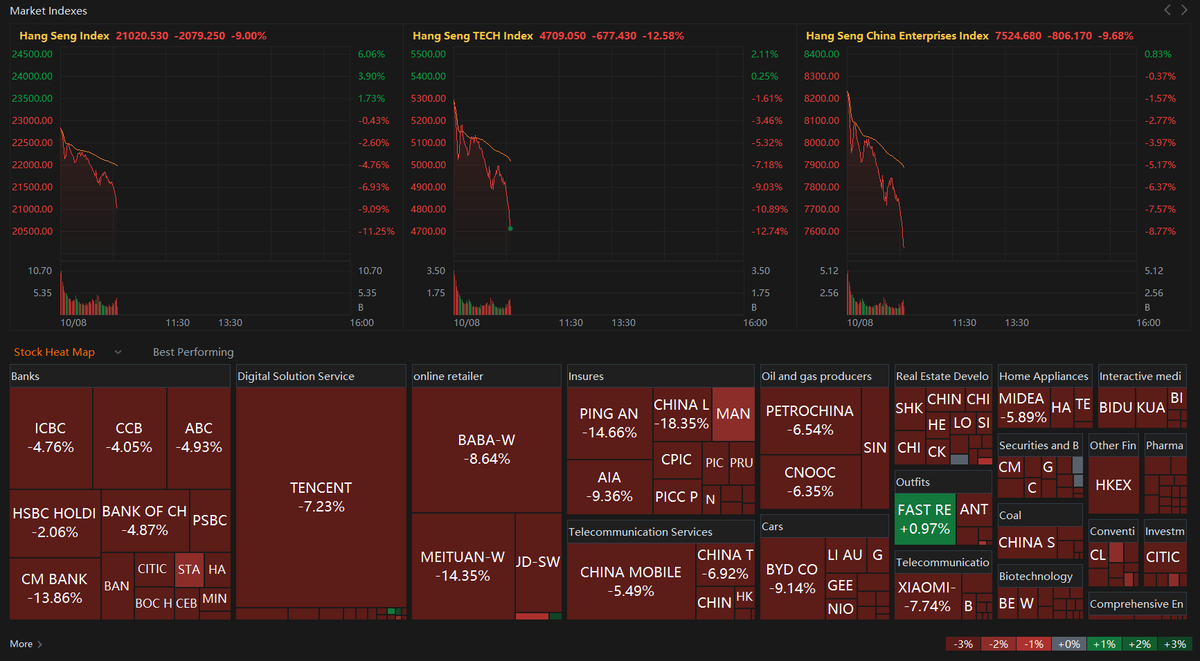
Task: Open Hang Seng China Enterprises Index title
Action: click(897, 35)
